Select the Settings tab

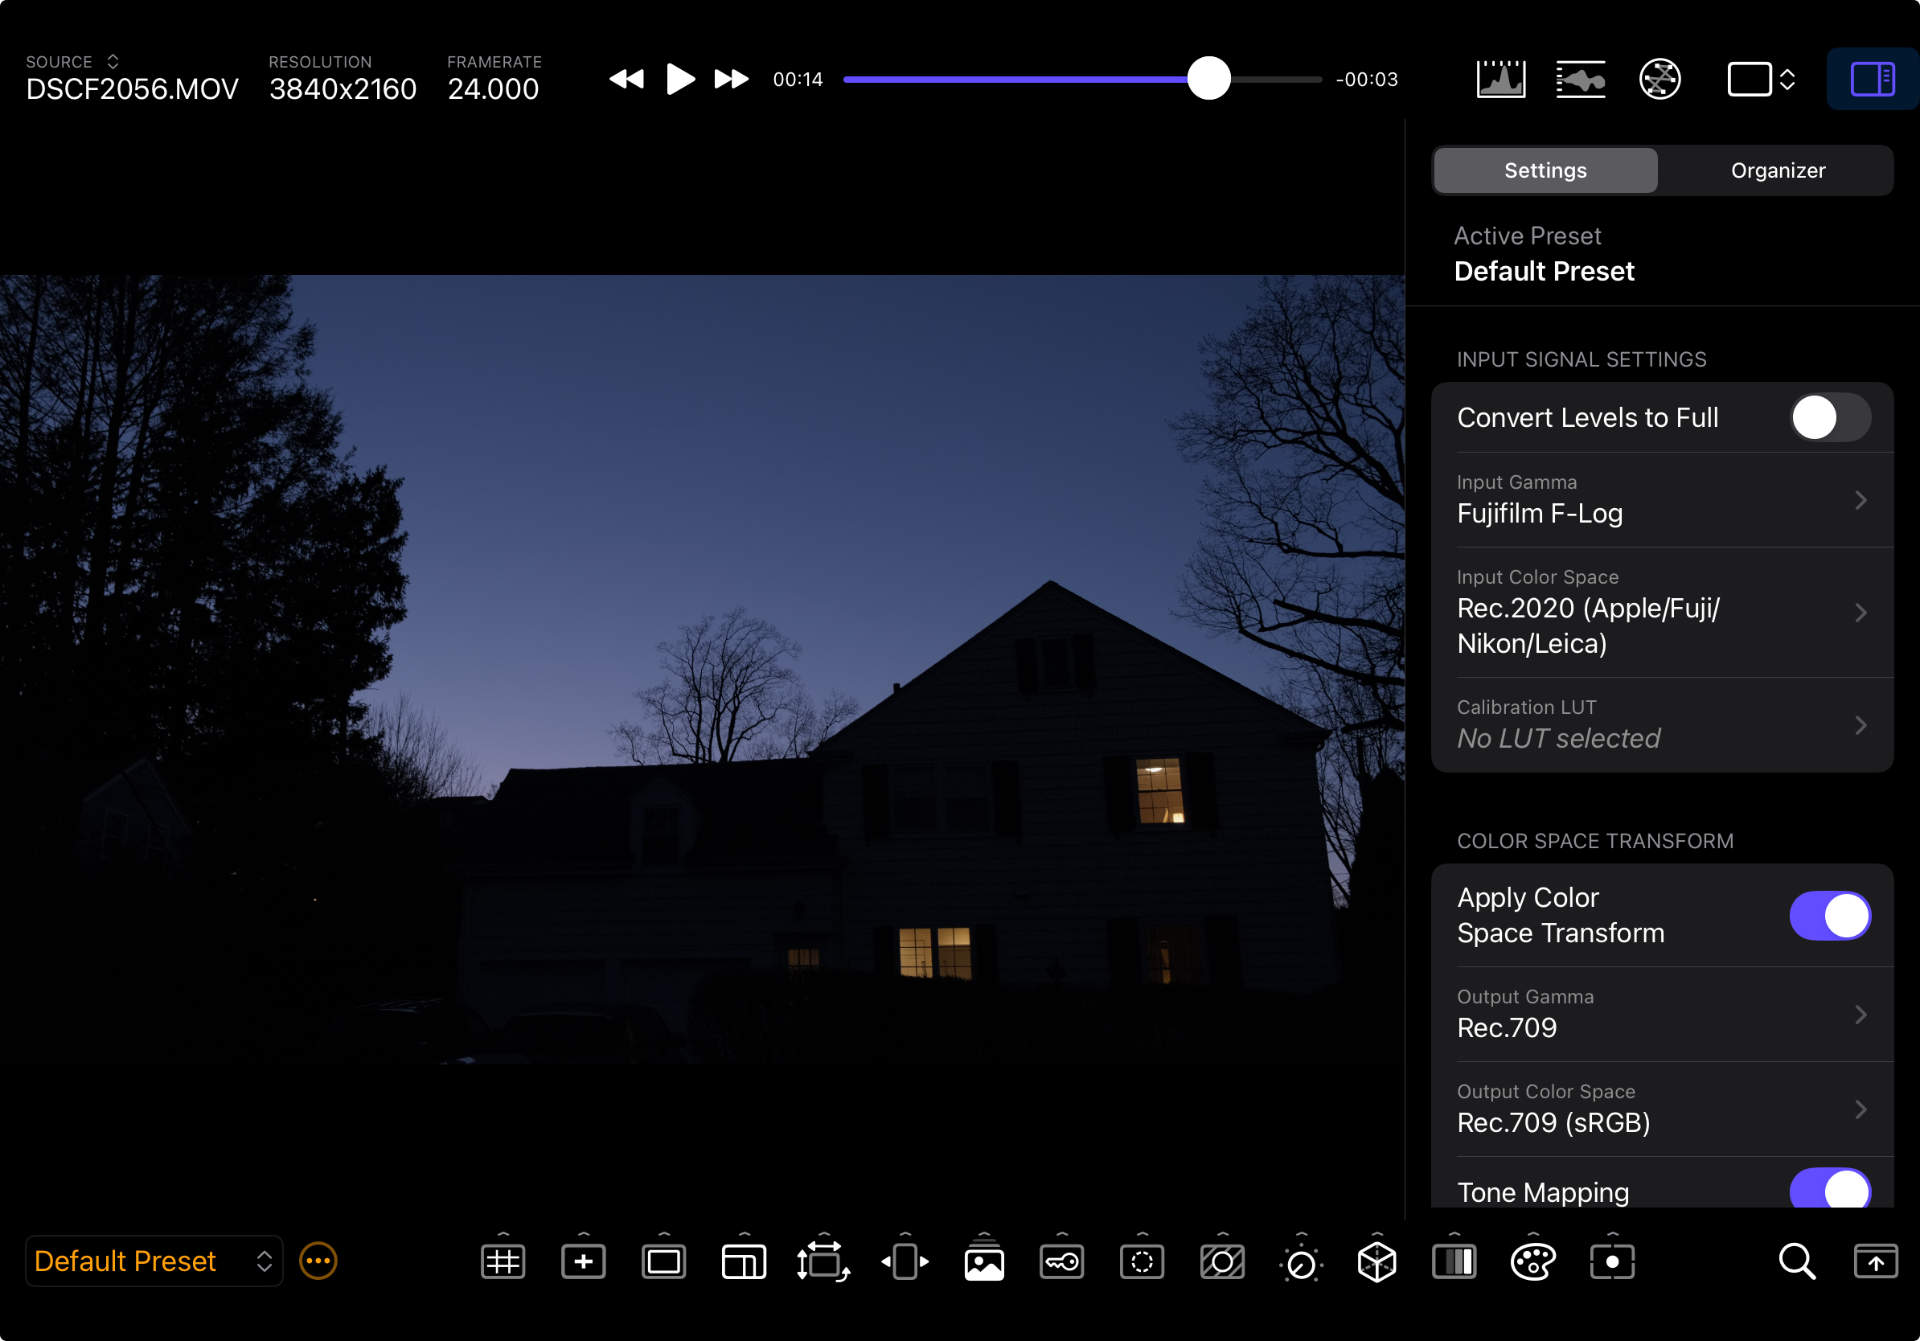pyautogui.click(x=1545, y=171)
